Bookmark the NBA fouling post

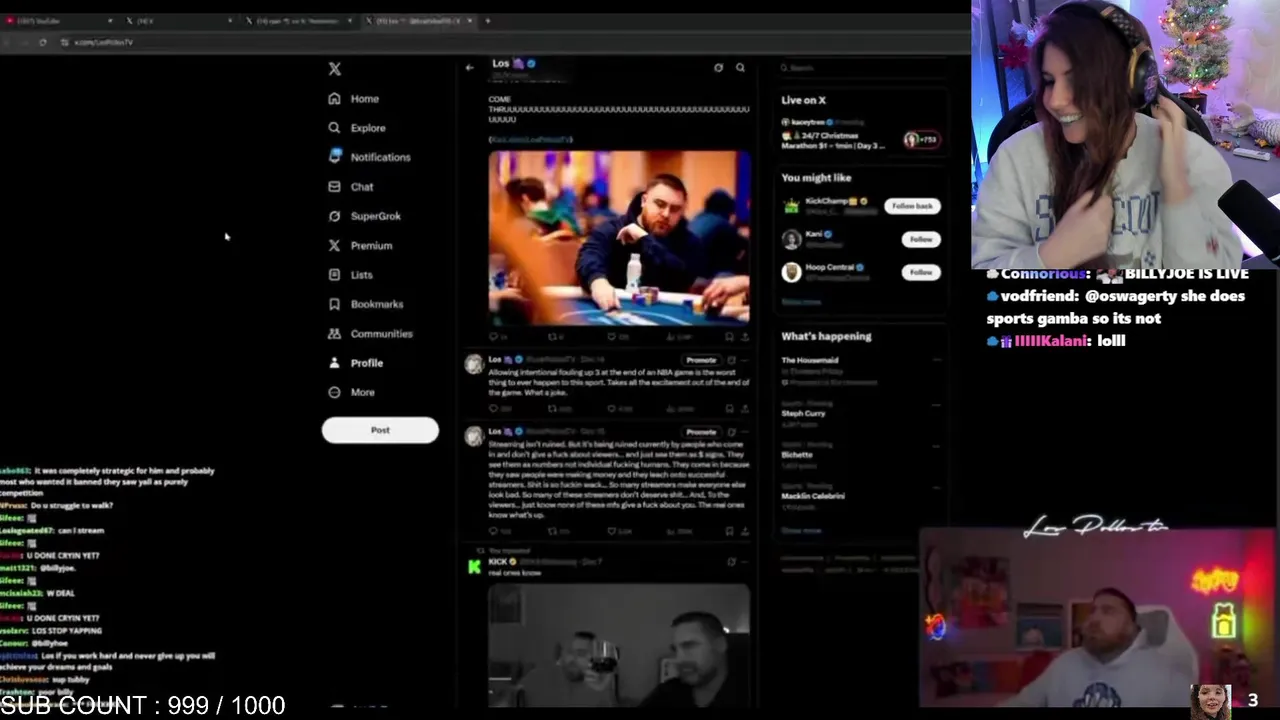click(x=729, y=408)
